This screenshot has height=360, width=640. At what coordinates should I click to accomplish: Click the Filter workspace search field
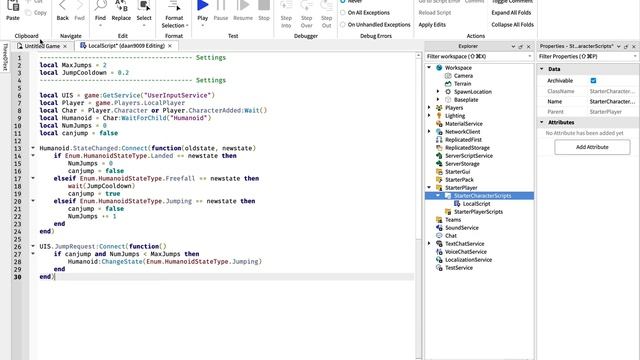point(478,56)
